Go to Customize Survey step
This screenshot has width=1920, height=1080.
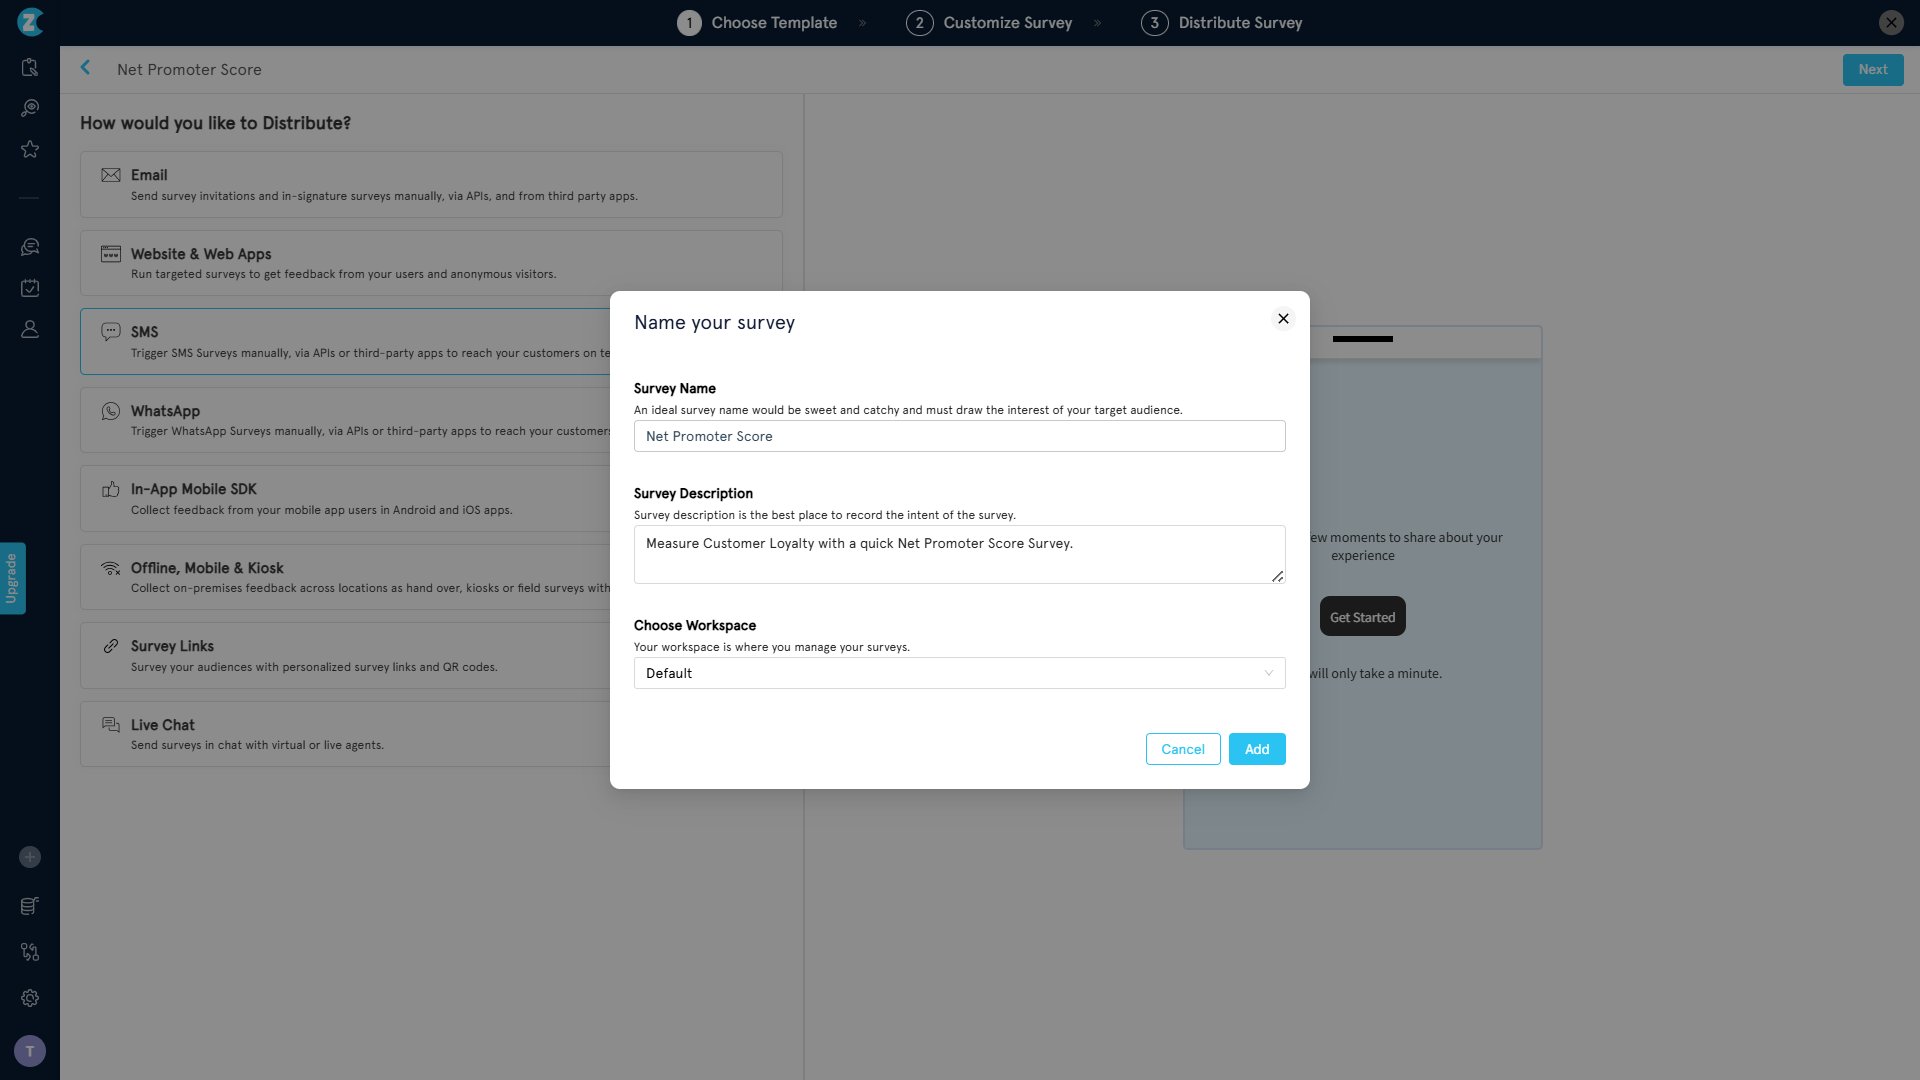(989, 22)
